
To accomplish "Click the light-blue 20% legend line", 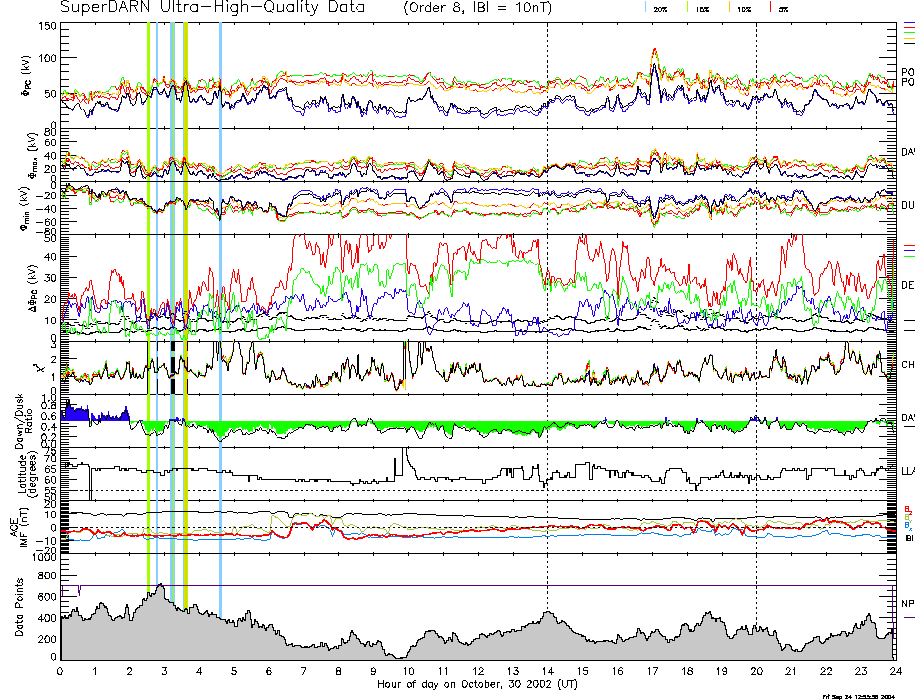I will [645, 7].
